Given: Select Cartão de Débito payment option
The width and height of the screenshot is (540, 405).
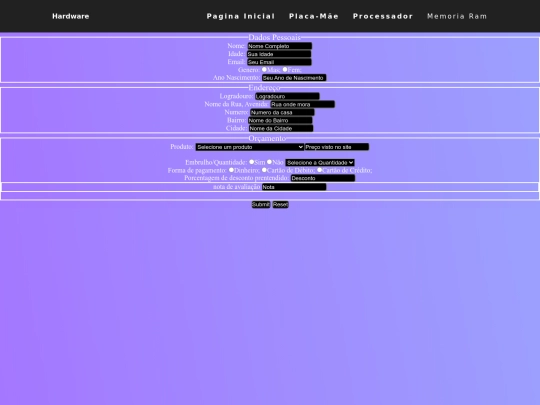Looking at the screenshot, I should pyautogui.click(x=264, y=170).
